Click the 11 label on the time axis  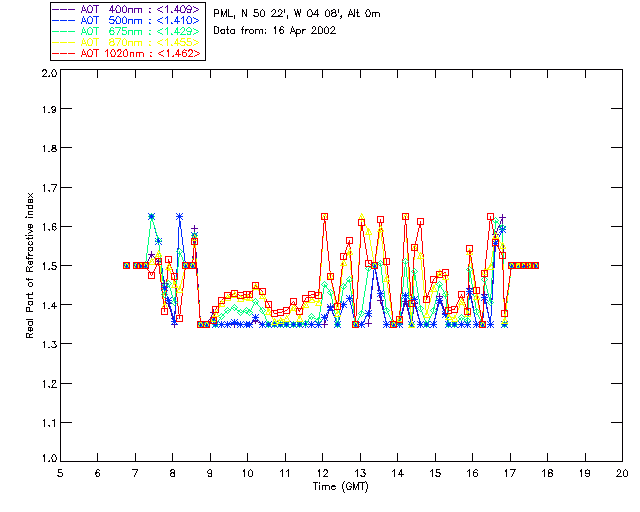point(285,473)
